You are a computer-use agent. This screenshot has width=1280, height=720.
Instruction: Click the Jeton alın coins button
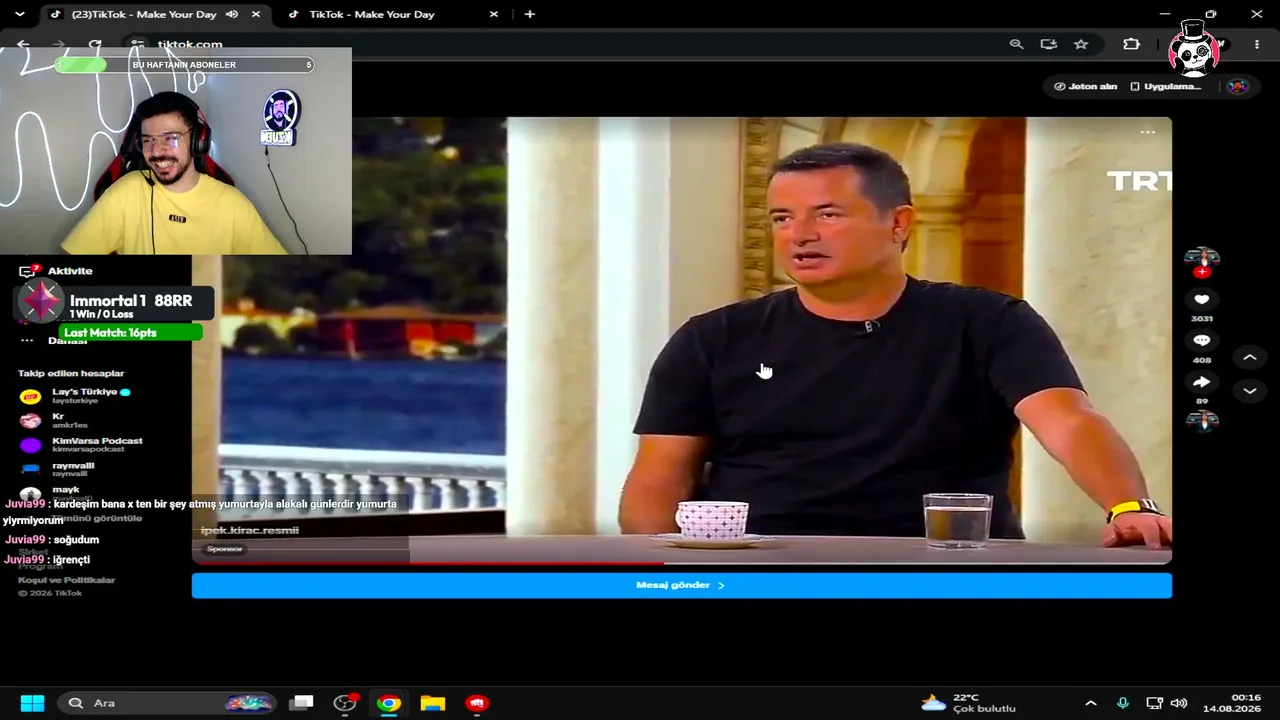(1086, 86)
